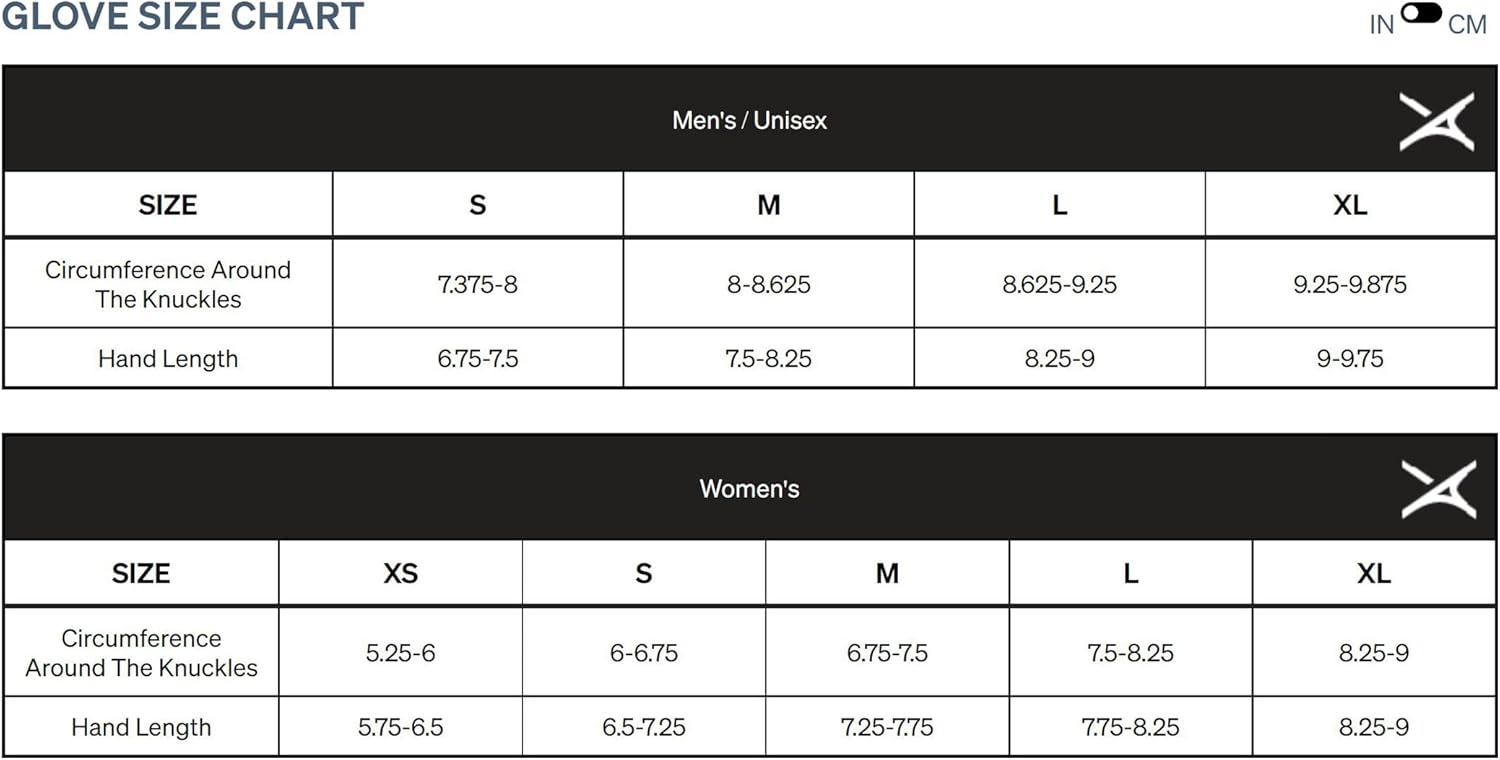The width and height of the screenshot is (1500, 760).
Task: Click the Hand Length label in men's table
Action: coord(168,359)
